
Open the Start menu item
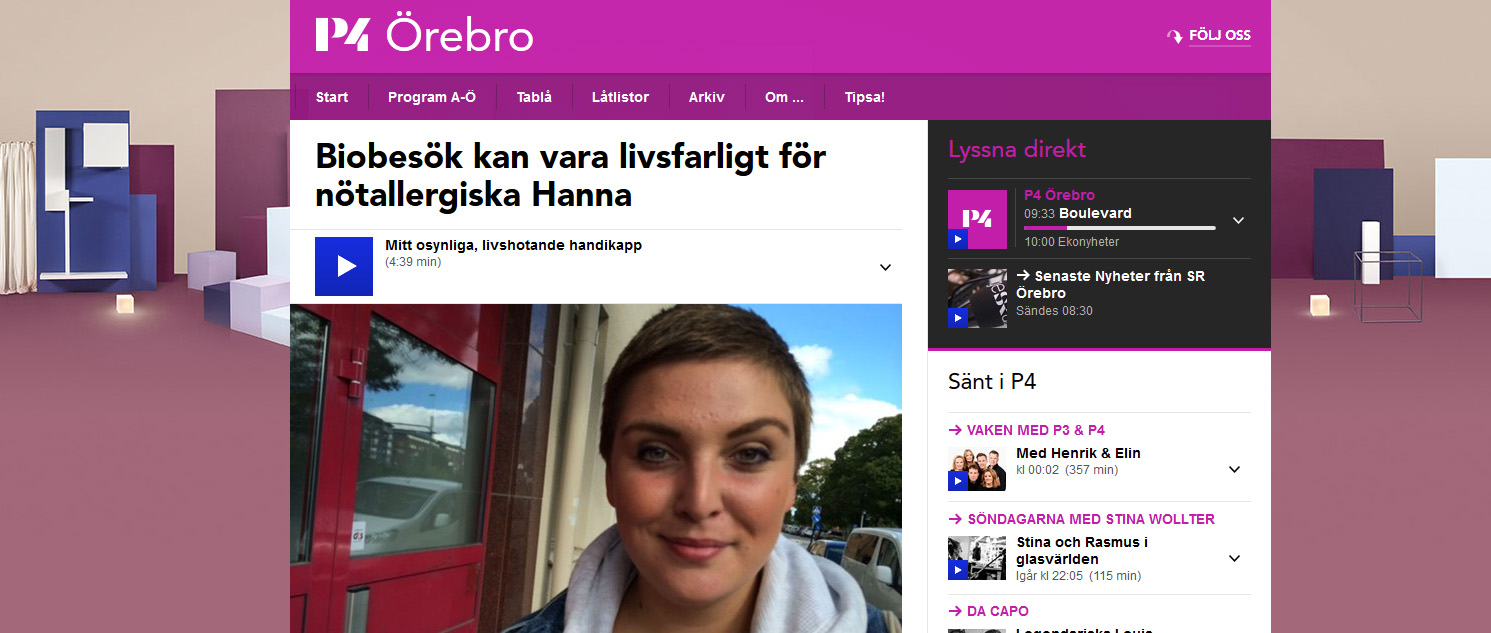point(332,97)
